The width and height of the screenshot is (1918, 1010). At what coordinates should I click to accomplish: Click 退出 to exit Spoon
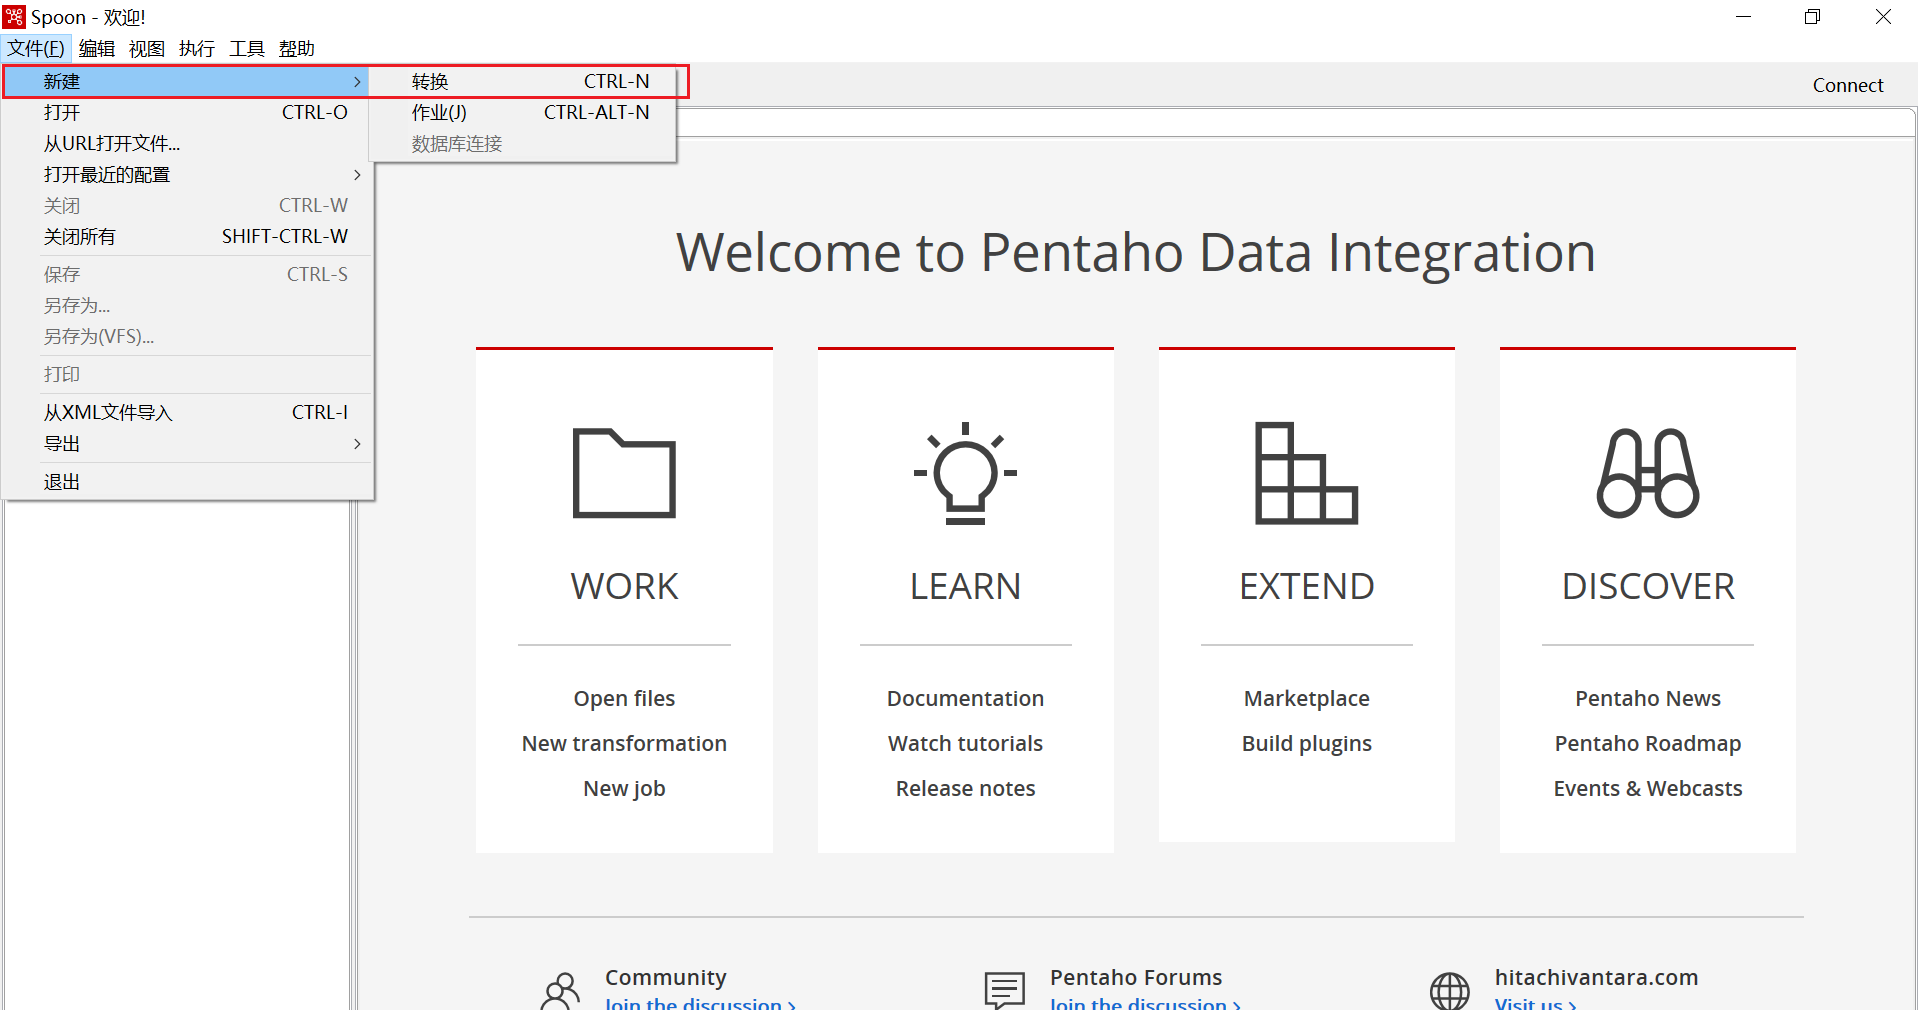pos(62,482)
